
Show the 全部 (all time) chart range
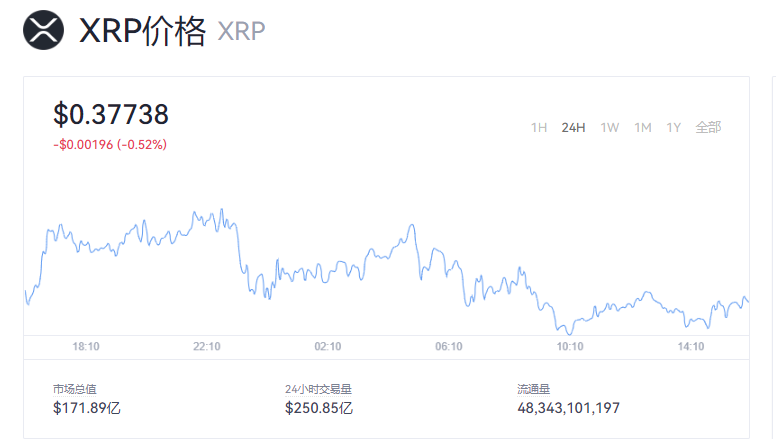(708, 128)
